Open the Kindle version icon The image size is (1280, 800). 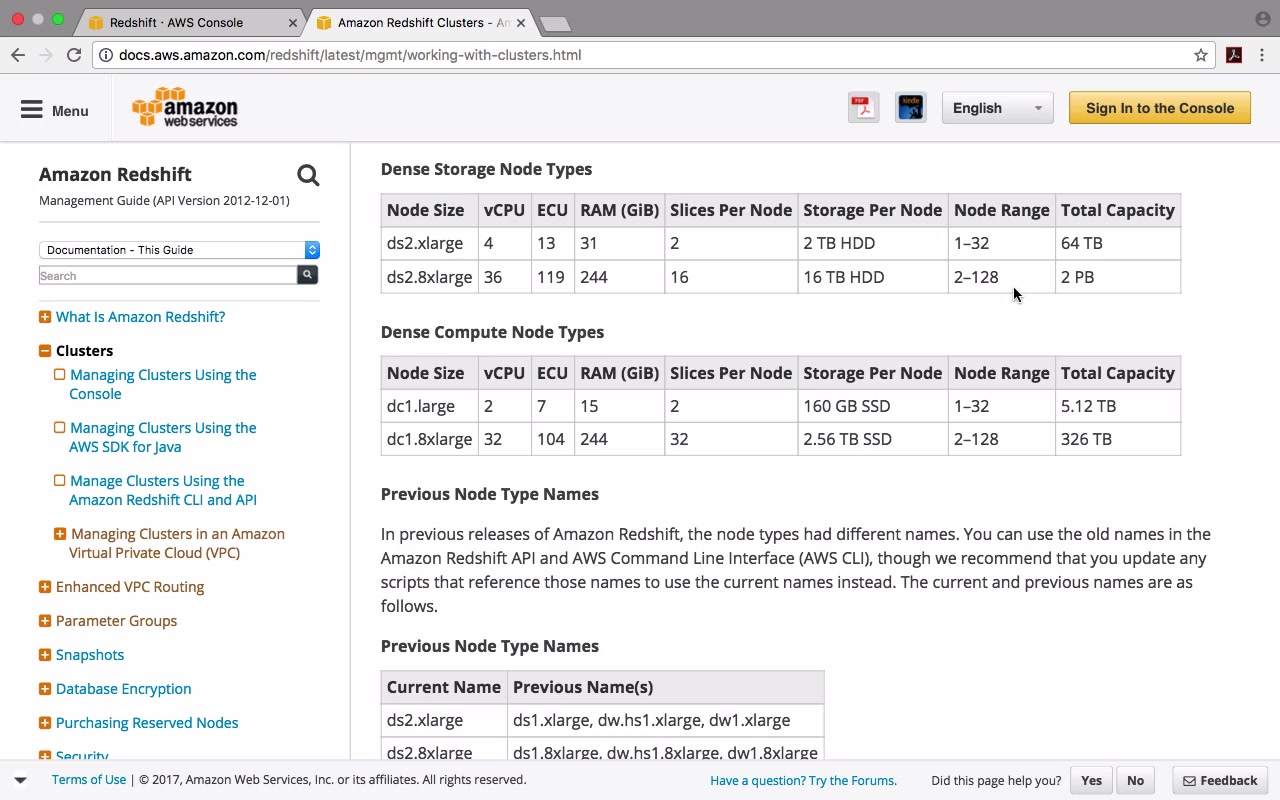910,107
